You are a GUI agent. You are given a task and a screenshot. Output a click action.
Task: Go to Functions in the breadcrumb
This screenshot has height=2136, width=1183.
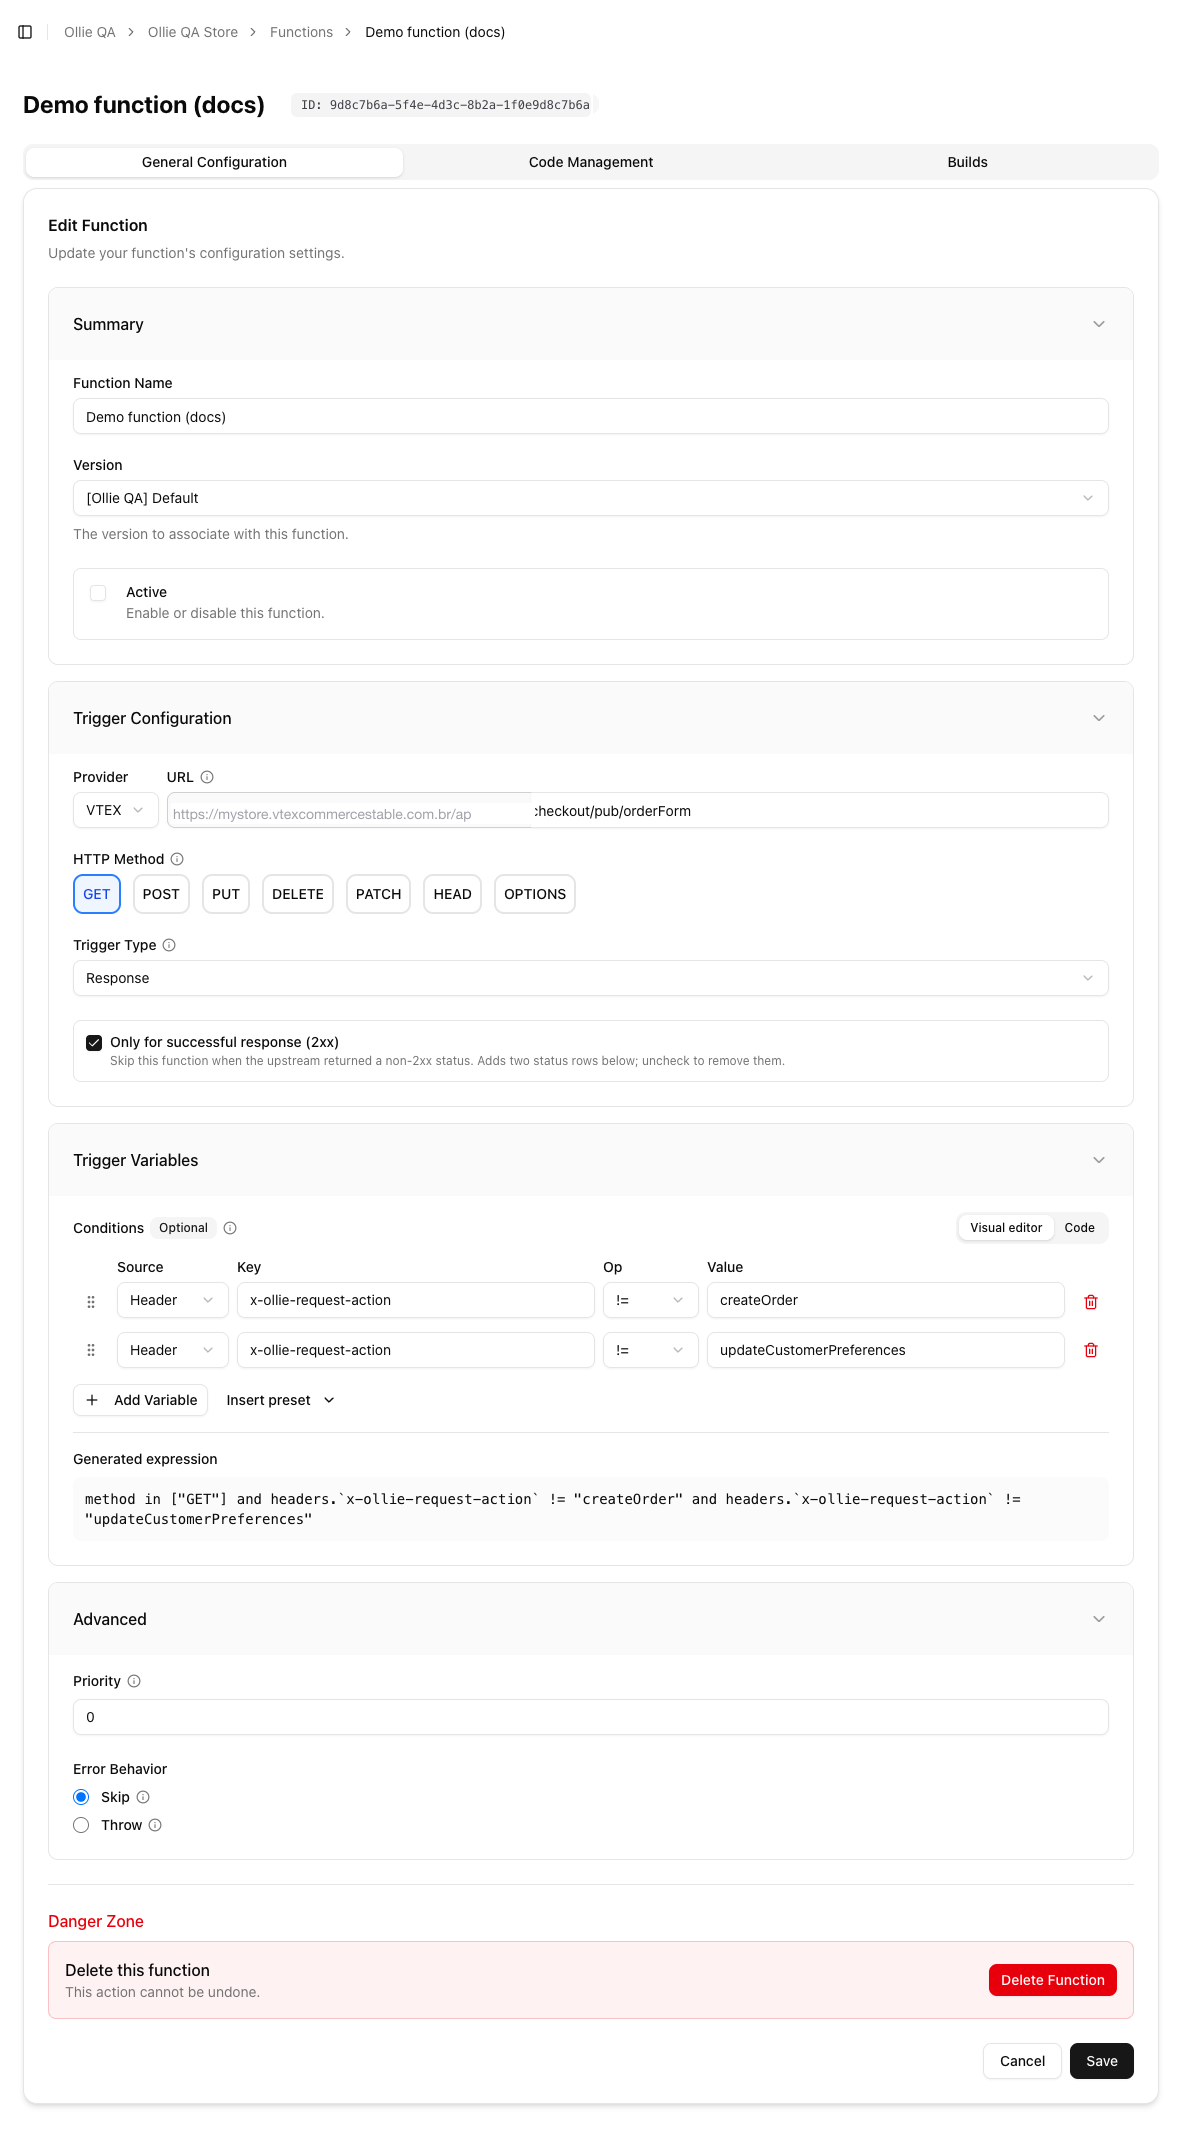(301, 32)
